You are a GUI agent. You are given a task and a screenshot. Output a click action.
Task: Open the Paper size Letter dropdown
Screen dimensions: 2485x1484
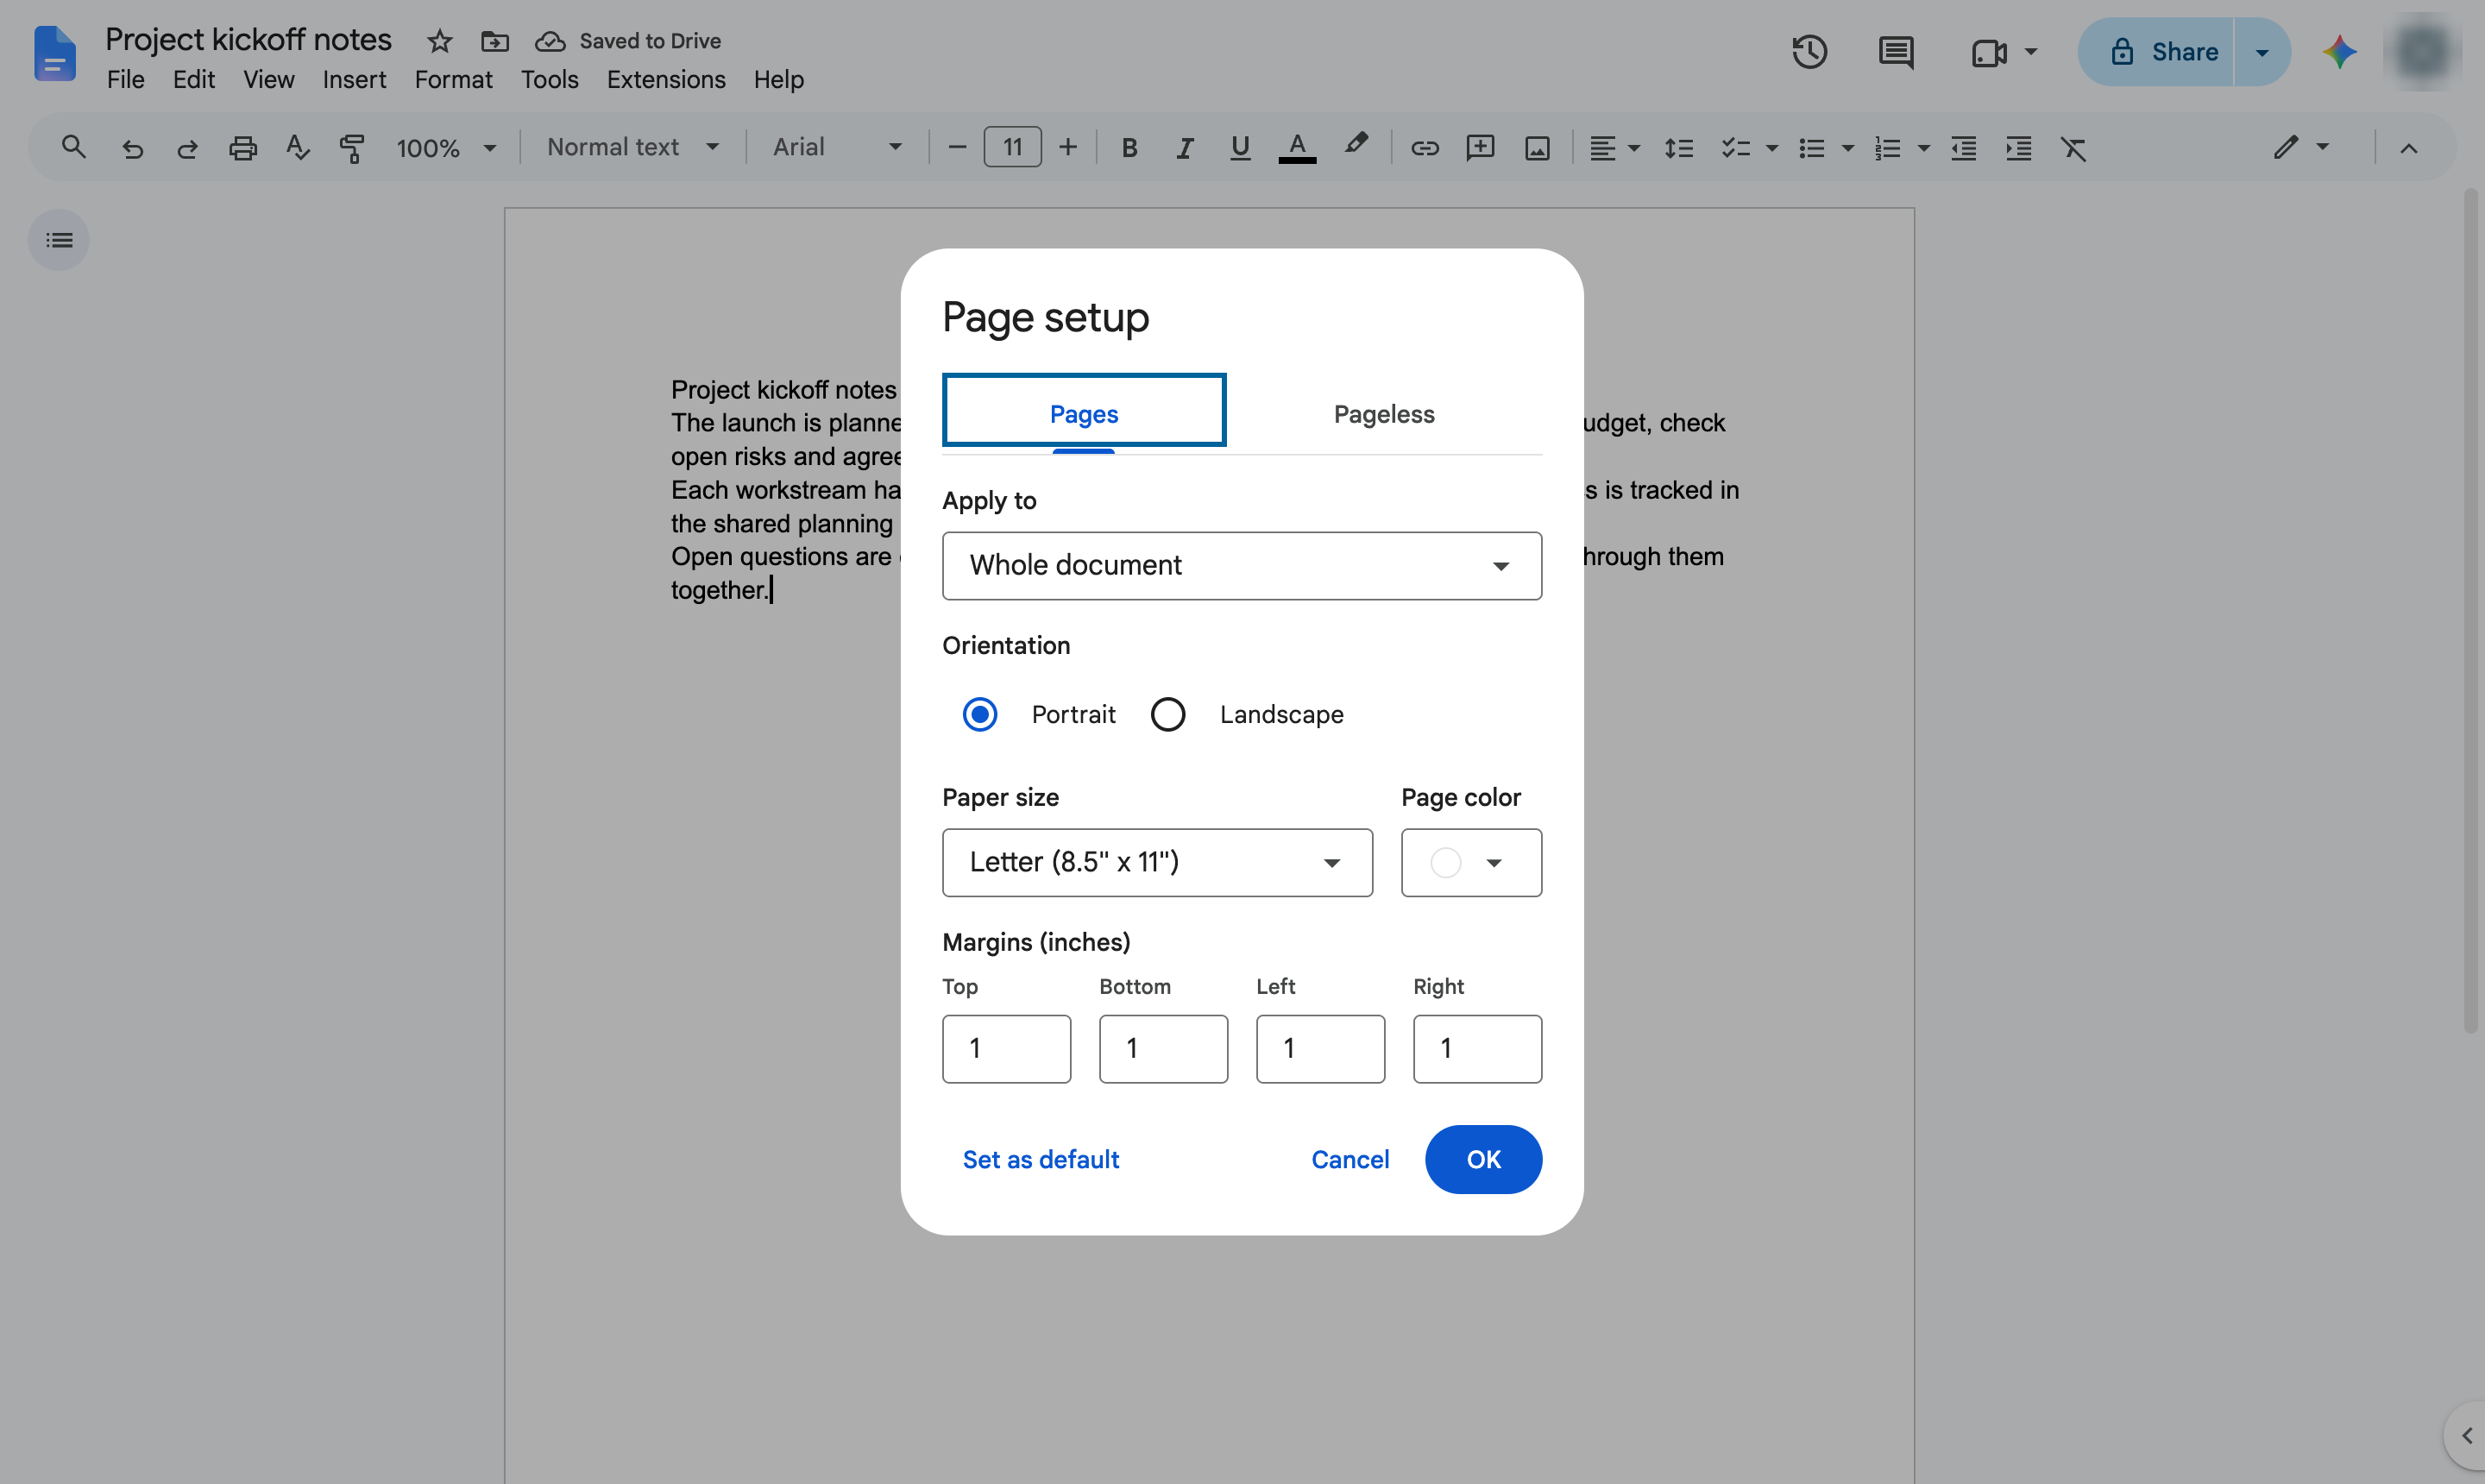(x=1157, y=862)
